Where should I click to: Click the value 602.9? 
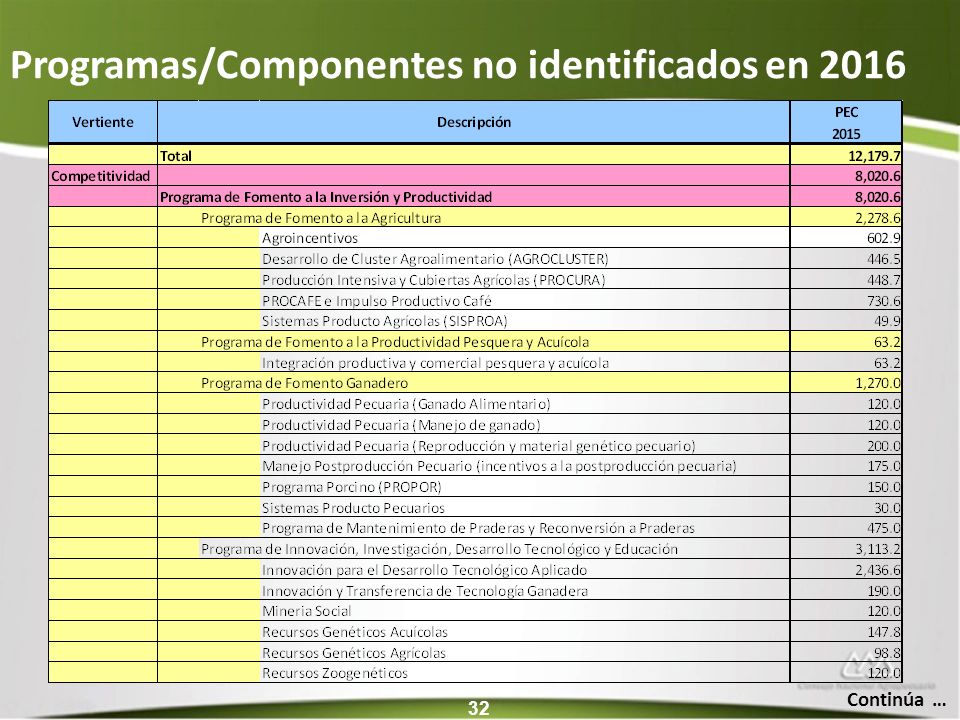point(883,238)
